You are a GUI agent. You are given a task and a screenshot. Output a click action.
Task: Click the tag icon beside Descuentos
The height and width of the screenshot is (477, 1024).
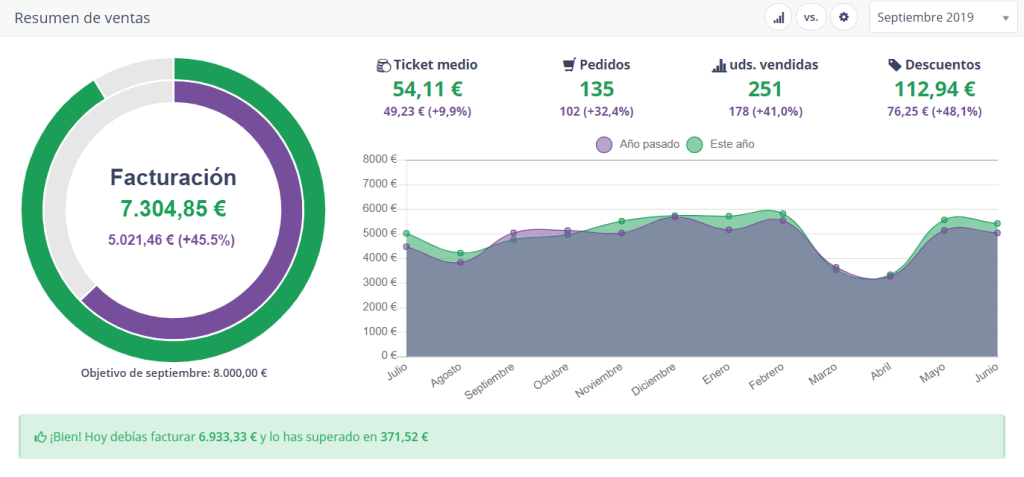[895, 65]
